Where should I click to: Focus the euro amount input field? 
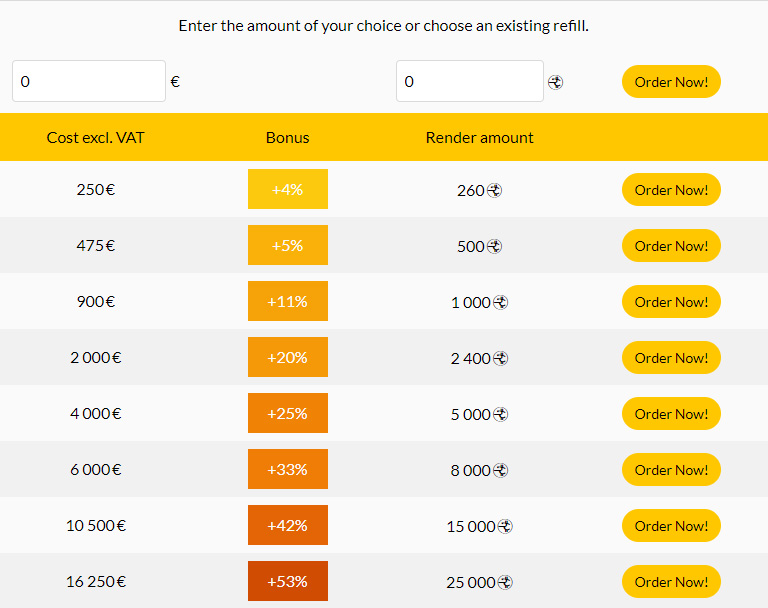pos(89,81)
